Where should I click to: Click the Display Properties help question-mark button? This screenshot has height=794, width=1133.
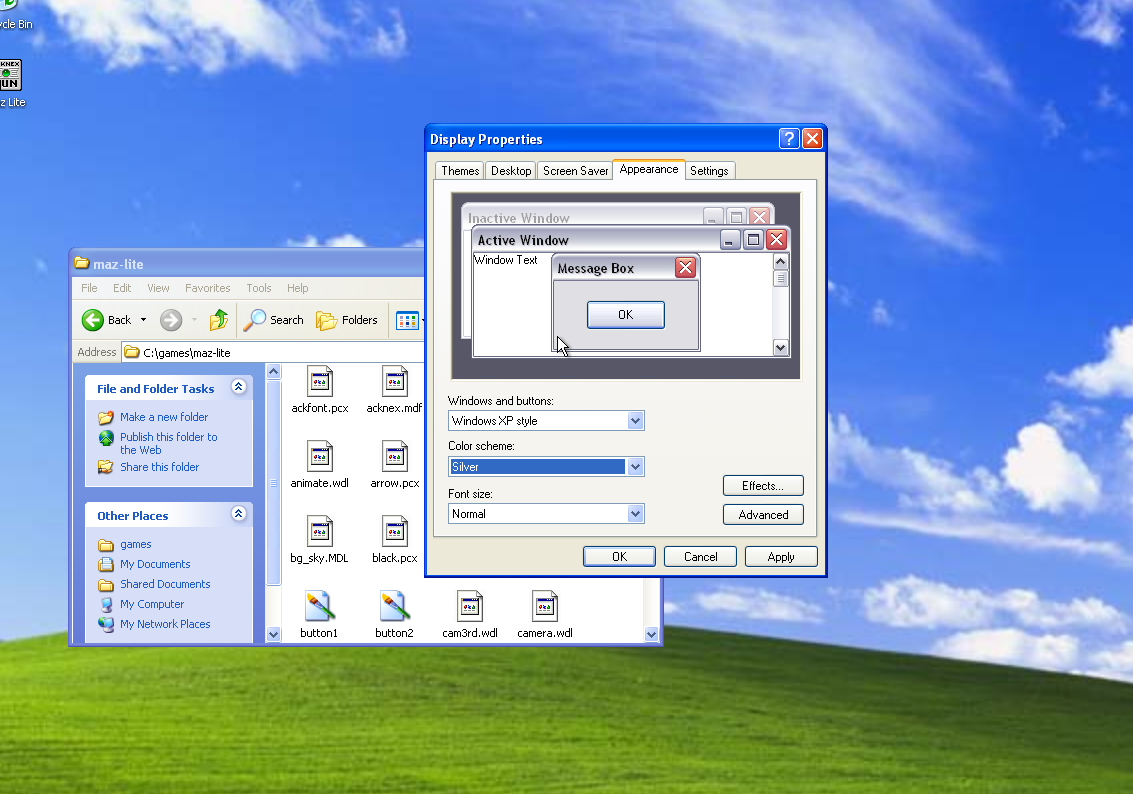coord(789,138)
